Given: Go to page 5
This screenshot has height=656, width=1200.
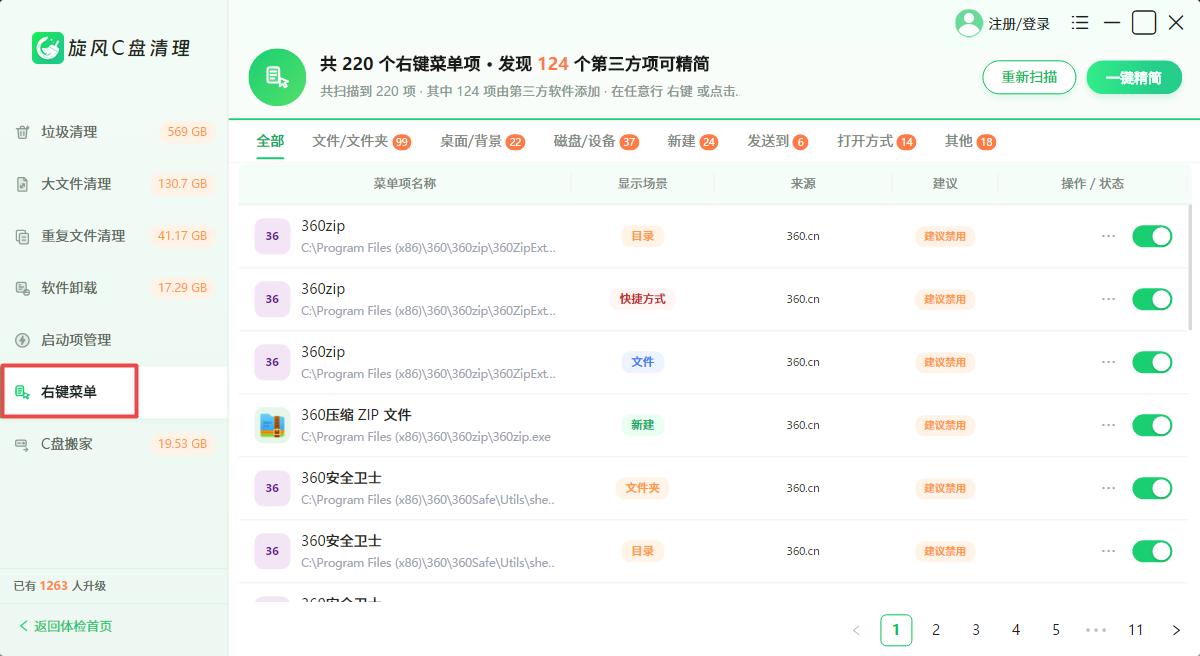Looking at the screenshot, I should coord(1056,630).
